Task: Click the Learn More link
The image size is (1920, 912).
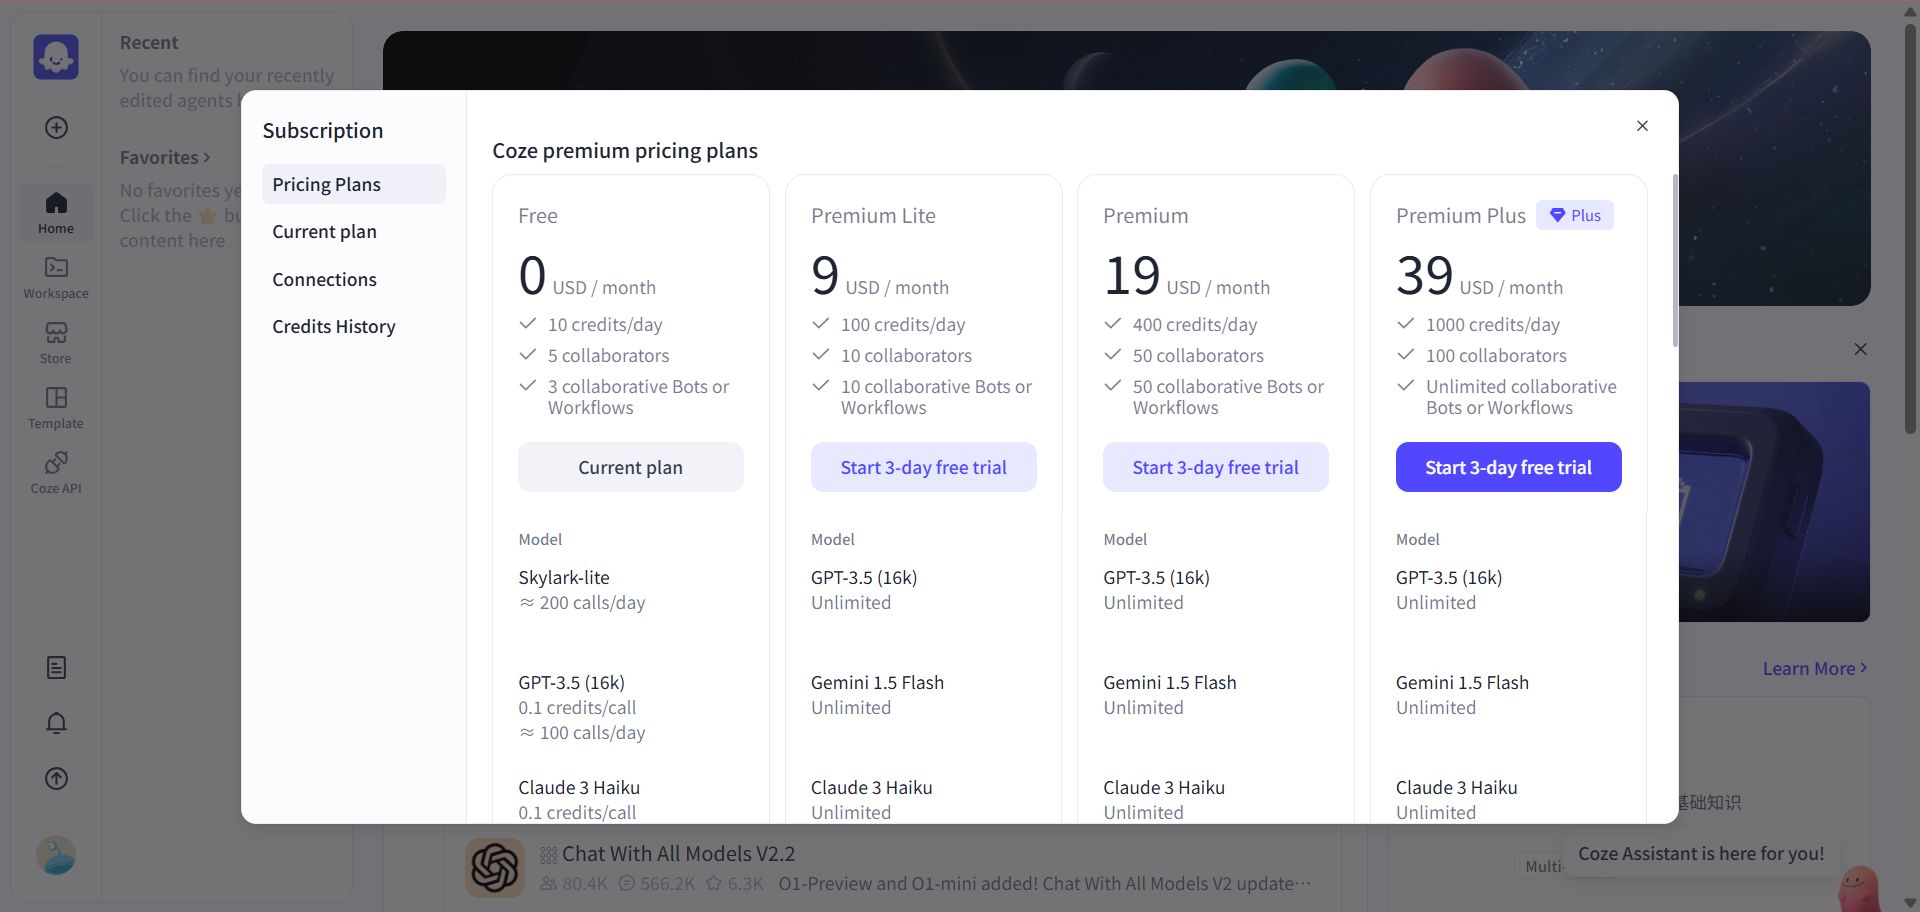Action: (x=1814, y=668)
